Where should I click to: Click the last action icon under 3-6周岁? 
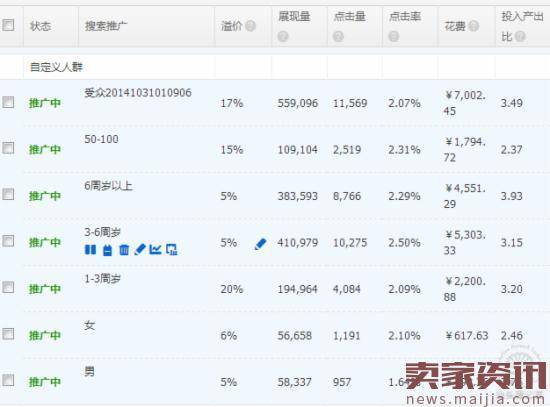(172, 249)
